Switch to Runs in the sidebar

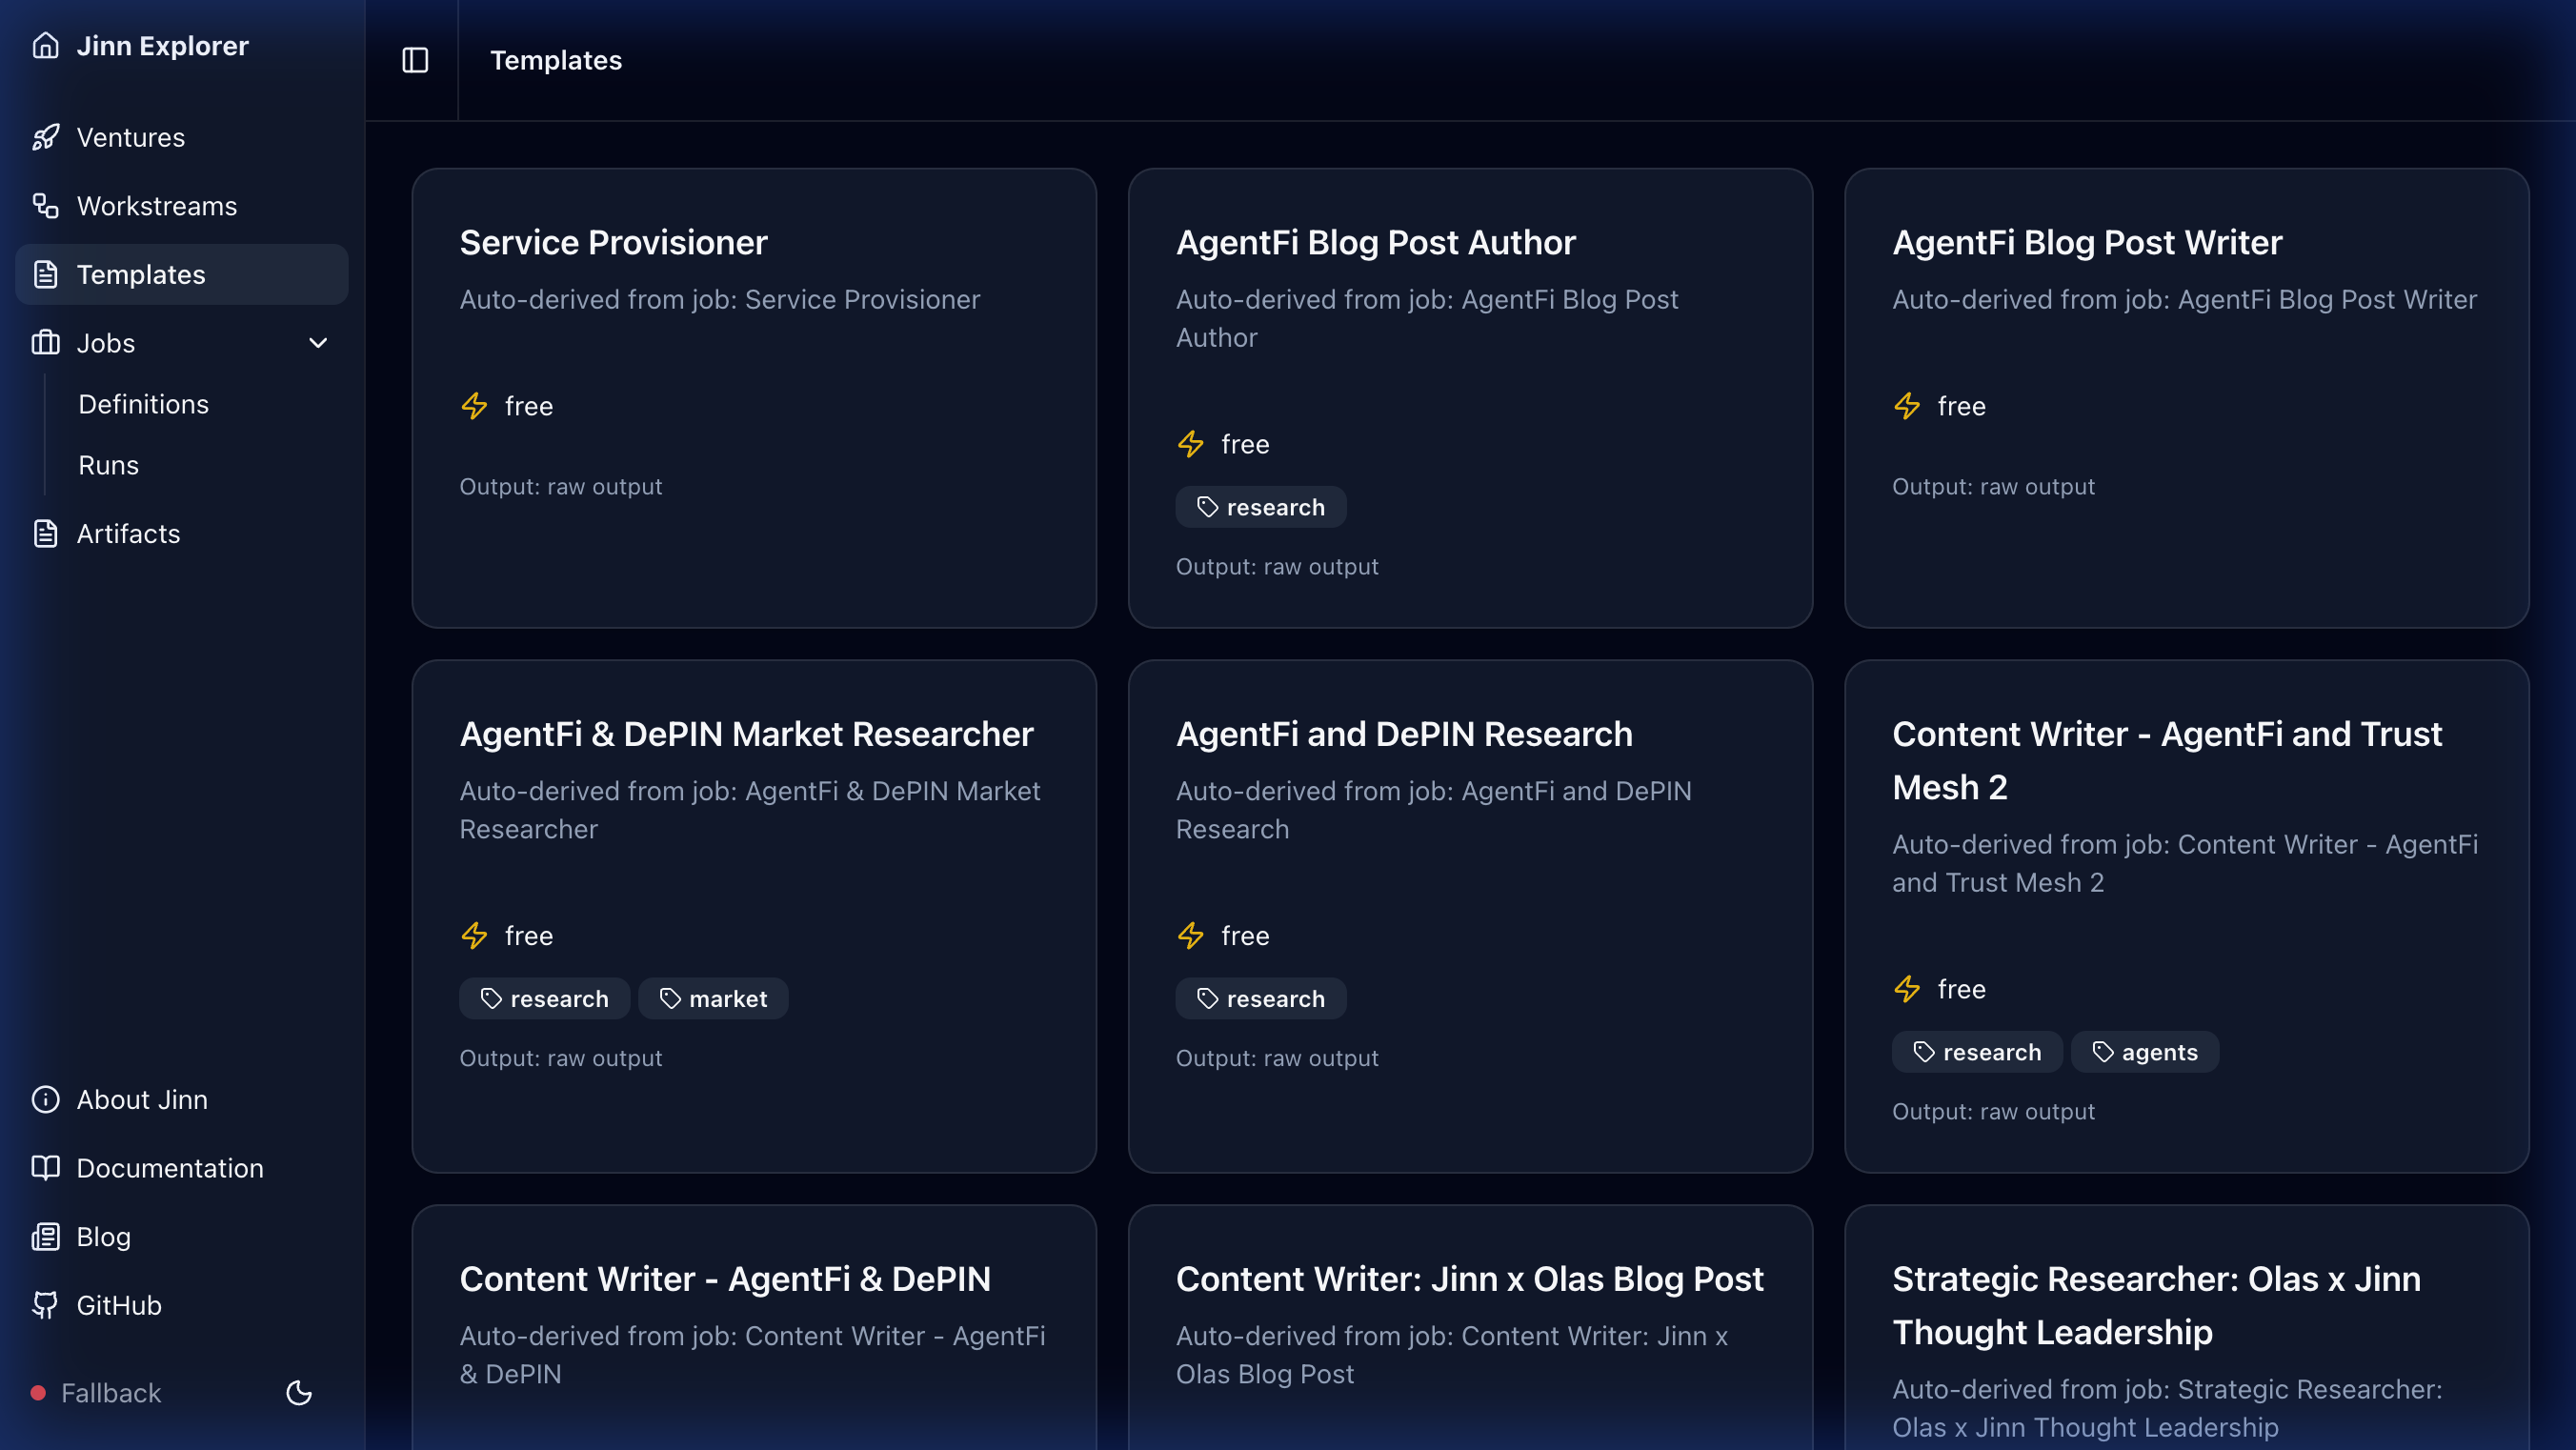point(108,465)
